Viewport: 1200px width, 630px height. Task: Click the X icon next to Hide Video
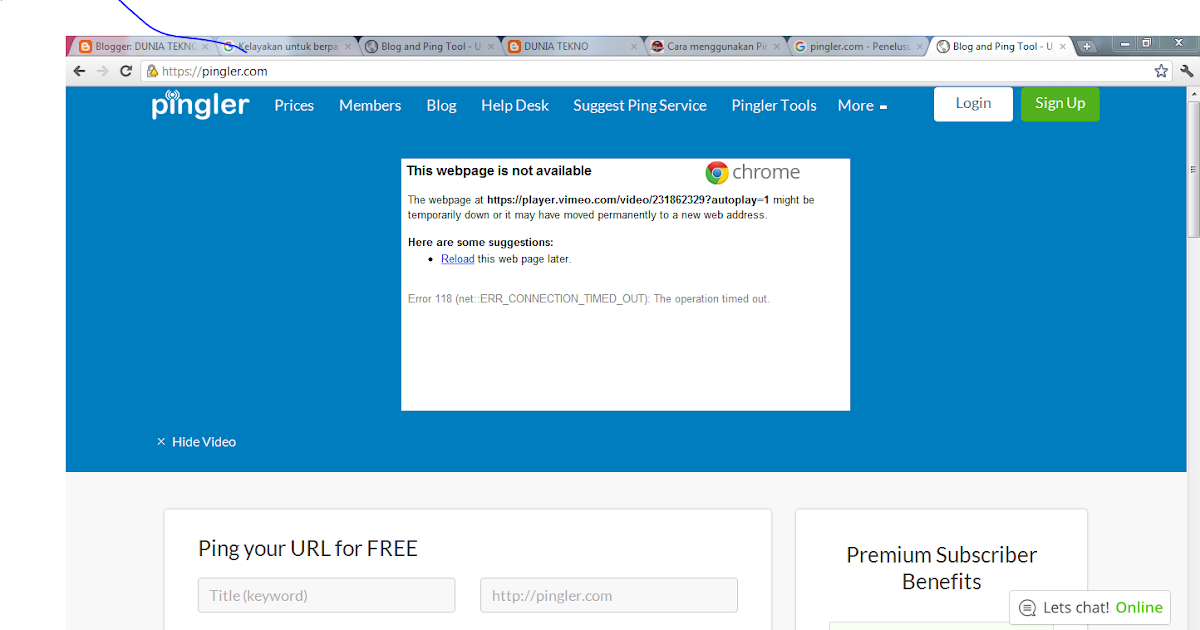tap(161, 442)
